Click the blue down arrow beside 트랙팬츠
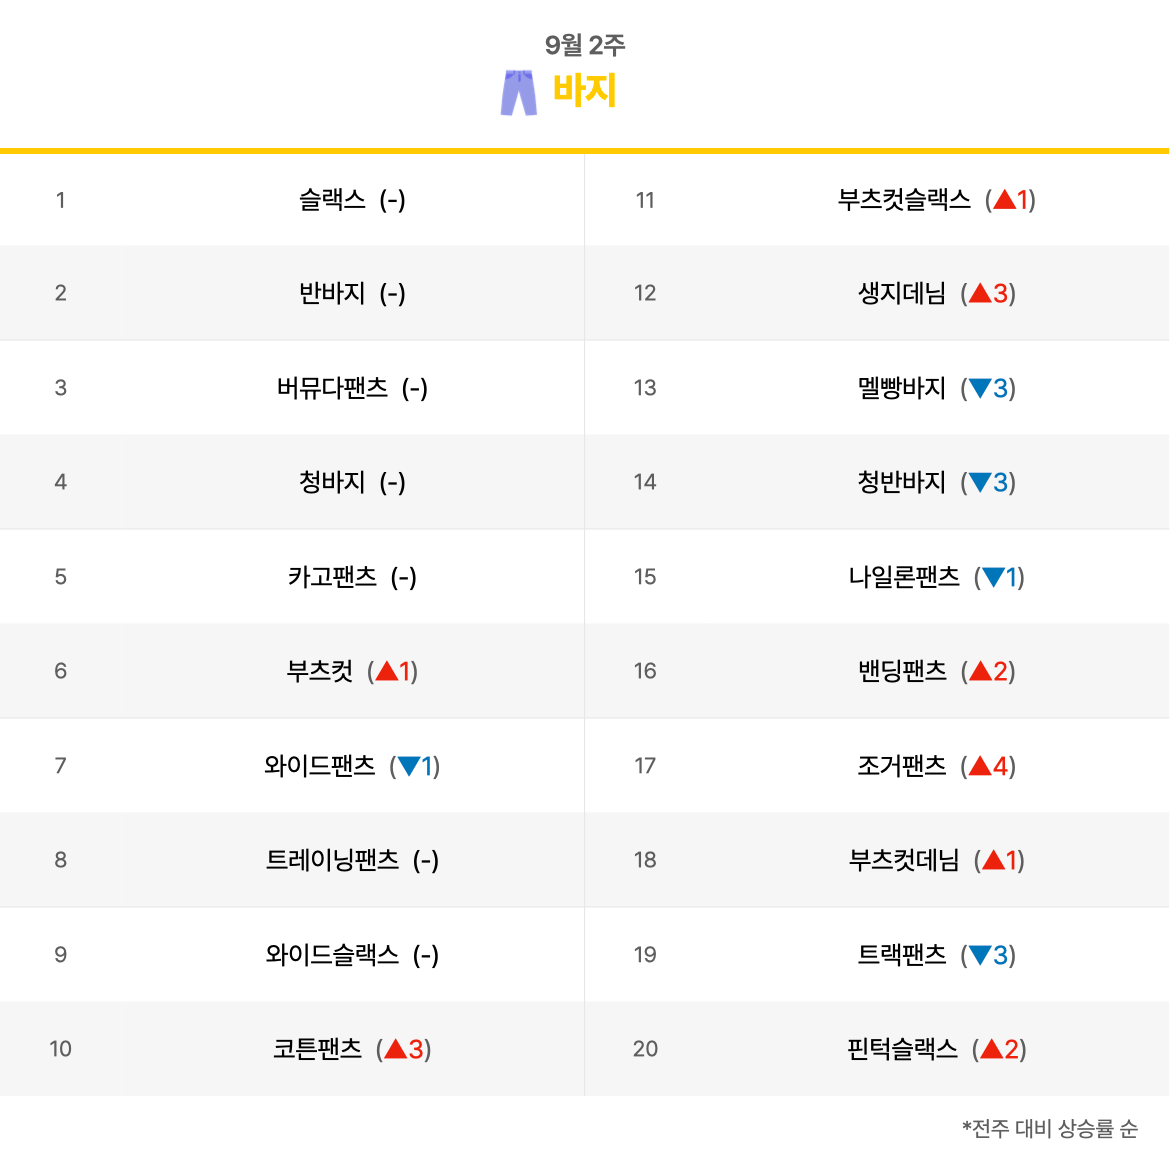This screenshot has width=1170, height=1170. pyautogui.click(x=980, y=954)
